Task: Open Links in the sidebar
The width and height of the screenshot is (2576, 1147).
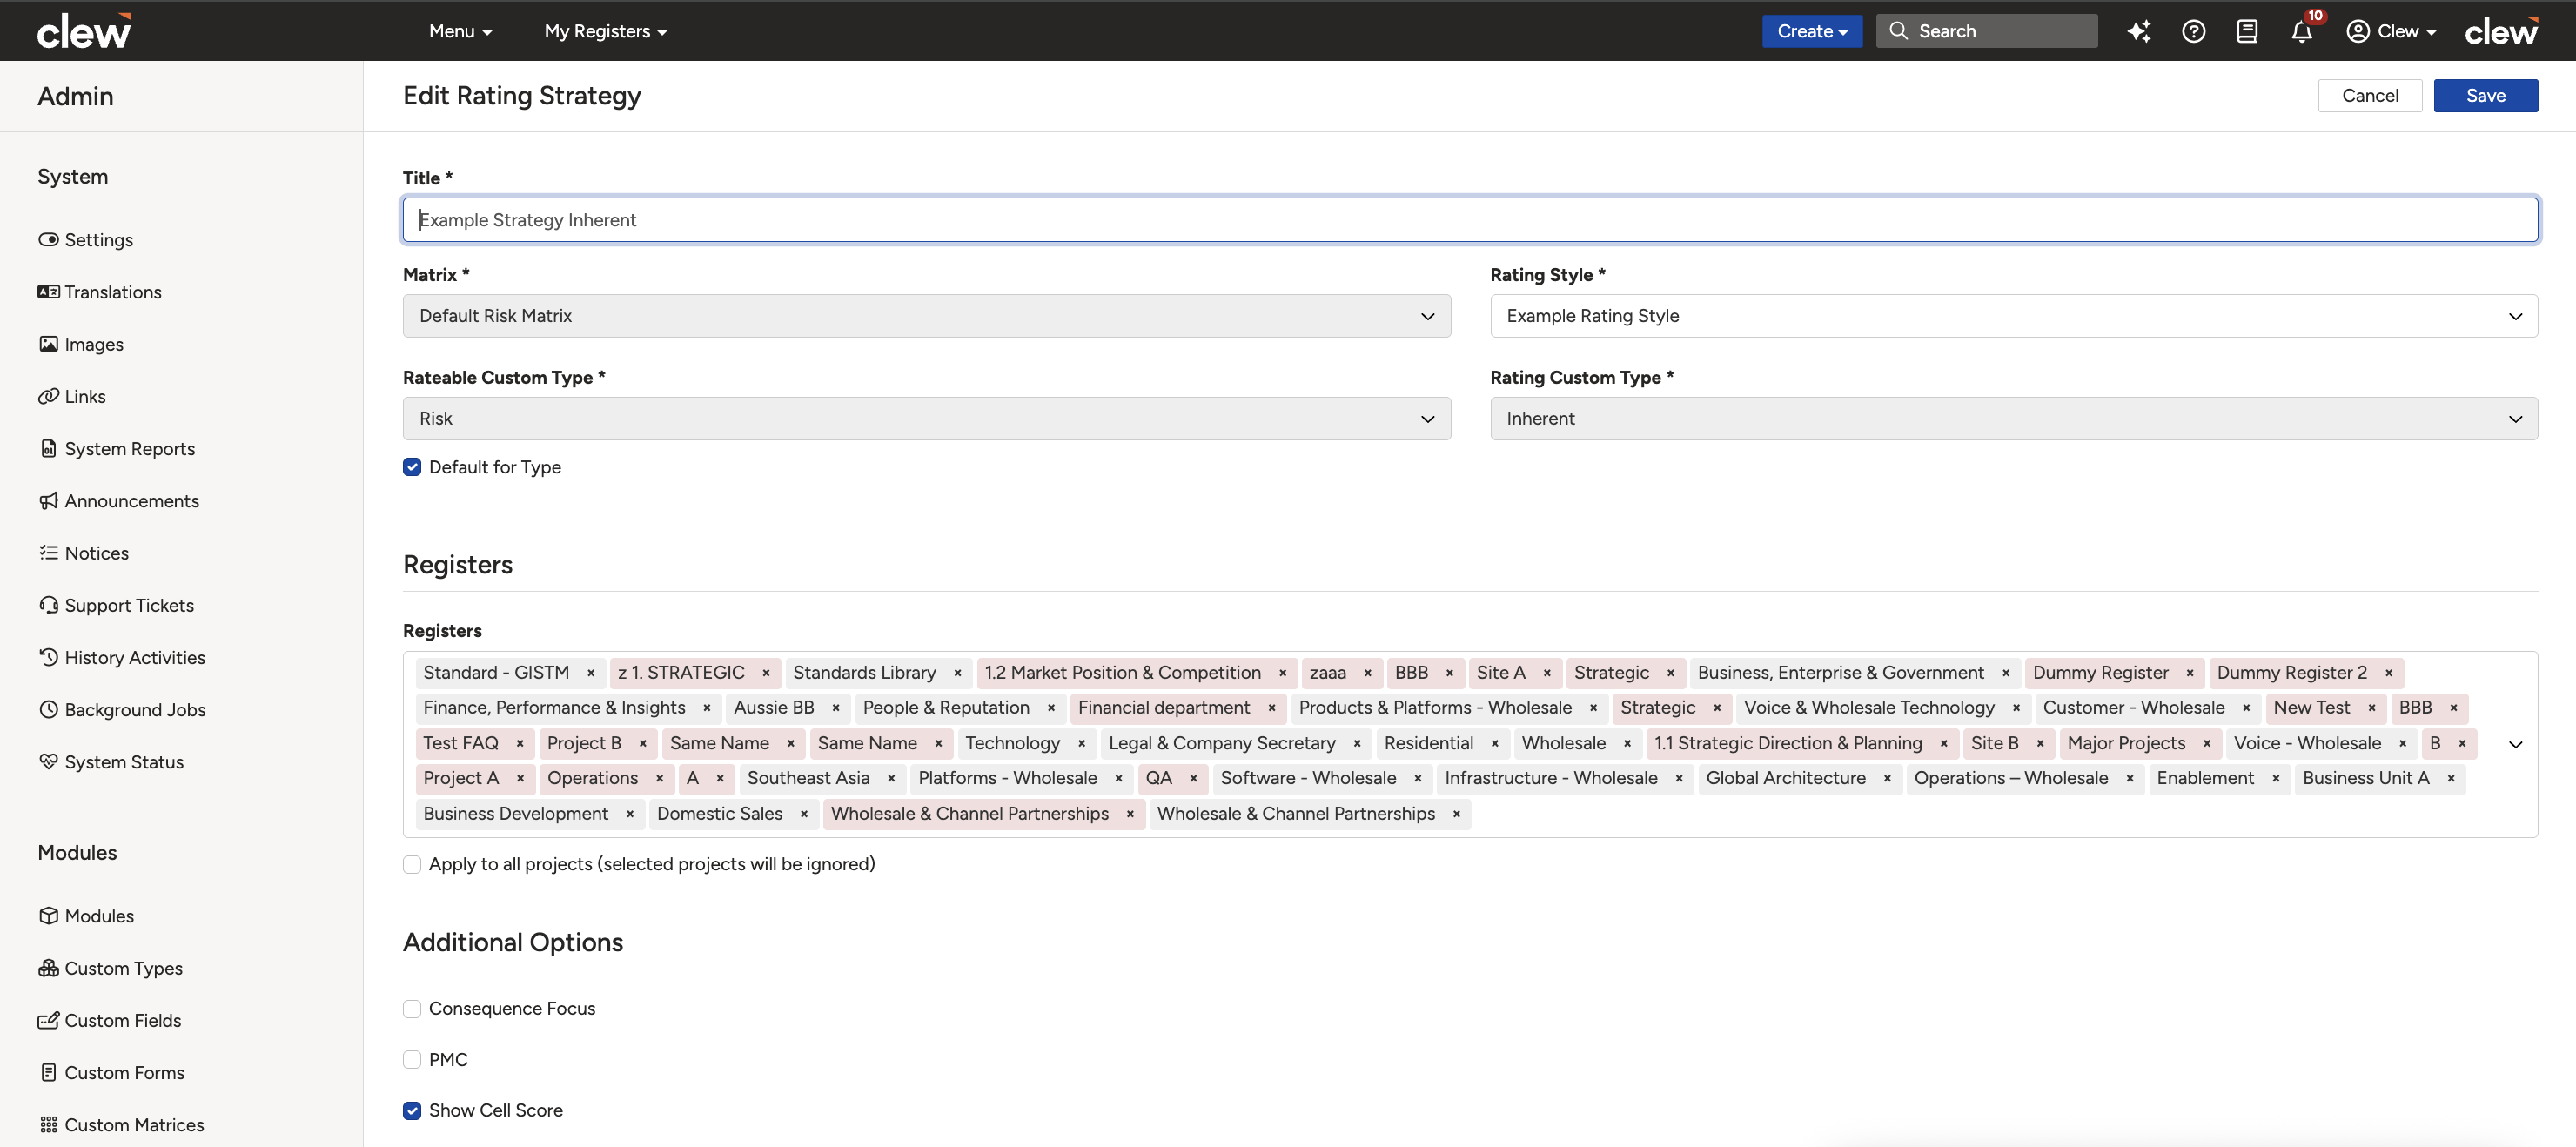Action: click(x=72, y=397)
